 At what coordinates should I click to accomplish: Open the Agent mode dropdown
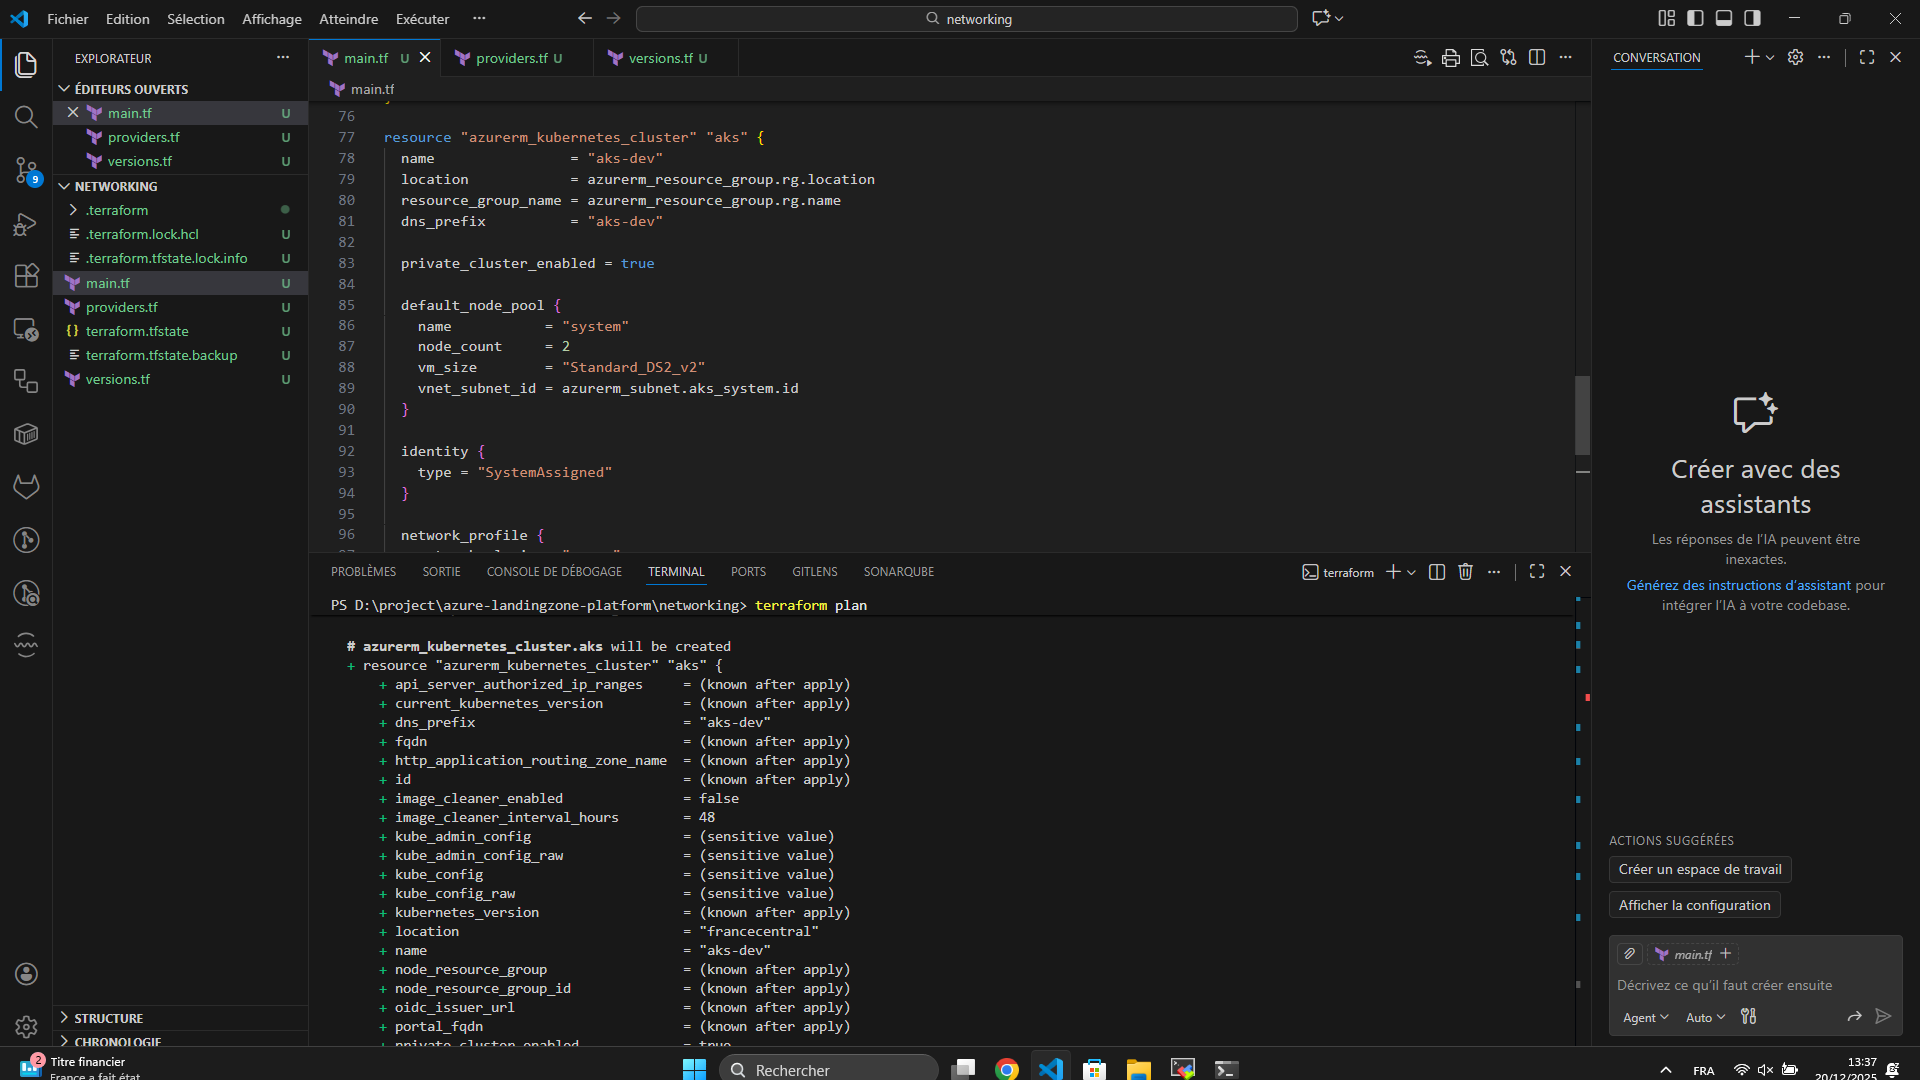pyautogui.click(x=1645, y=1017)
